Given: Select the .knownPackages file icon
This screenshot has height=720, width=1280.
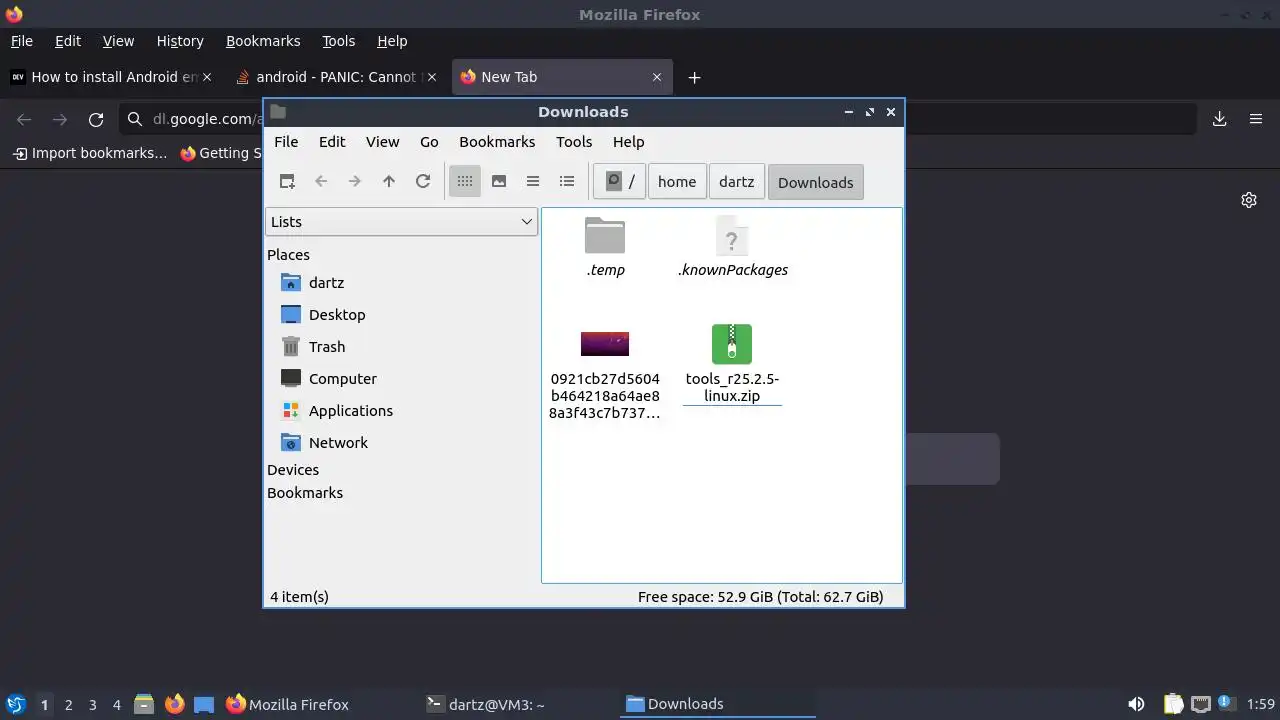Looking at the screenshot, I should tap(732, 237).
